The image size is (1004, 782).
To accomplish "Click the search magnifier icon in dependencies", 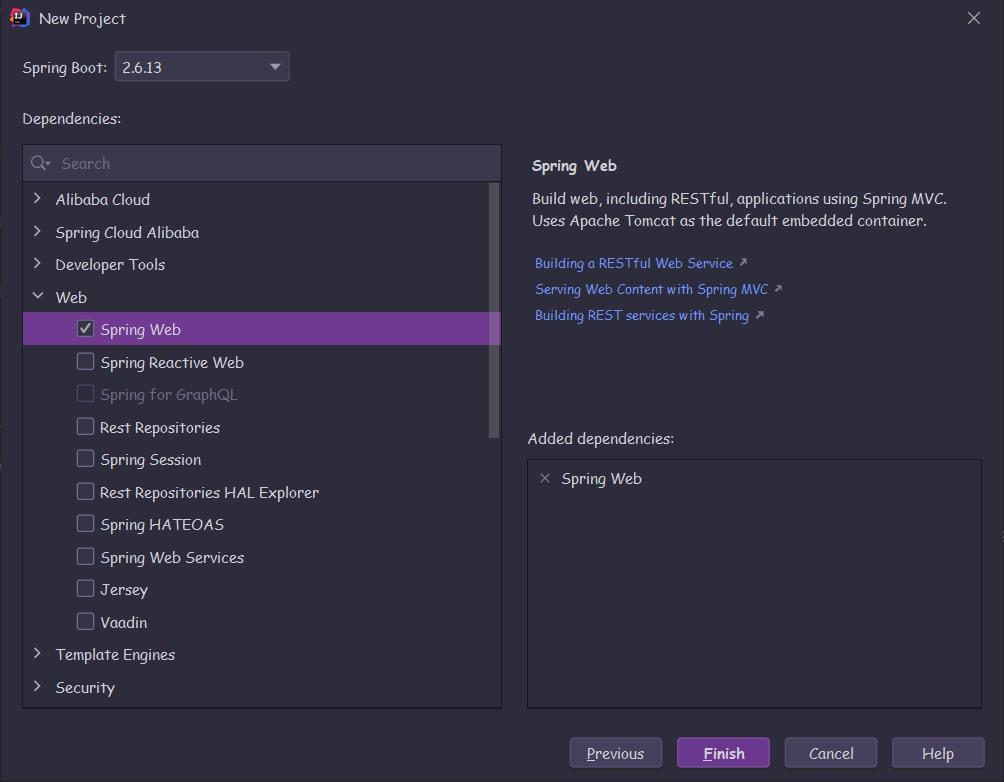I will (x=39, y=163).
